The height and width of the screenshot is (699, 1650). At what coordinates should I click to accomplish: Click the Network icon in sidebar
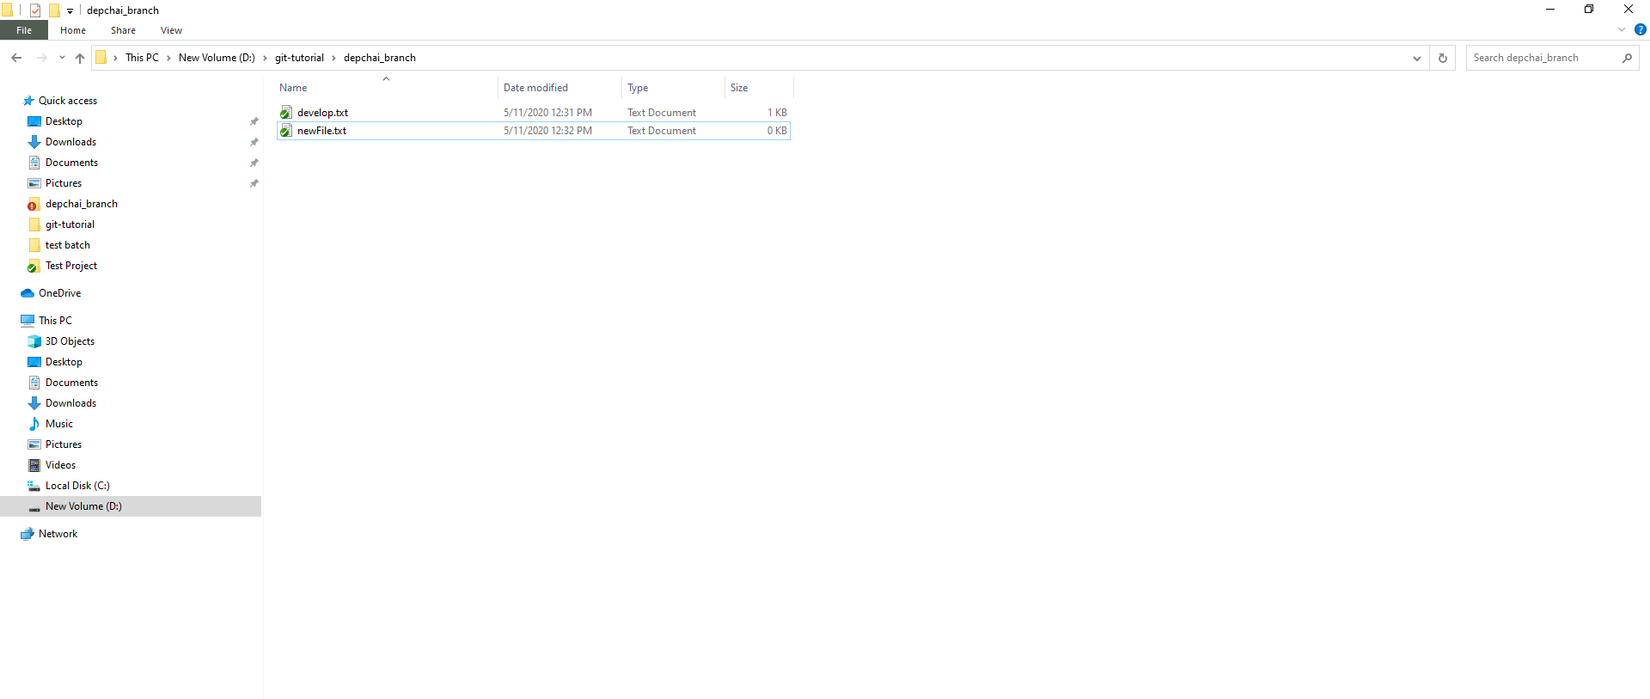click(27, 534)
